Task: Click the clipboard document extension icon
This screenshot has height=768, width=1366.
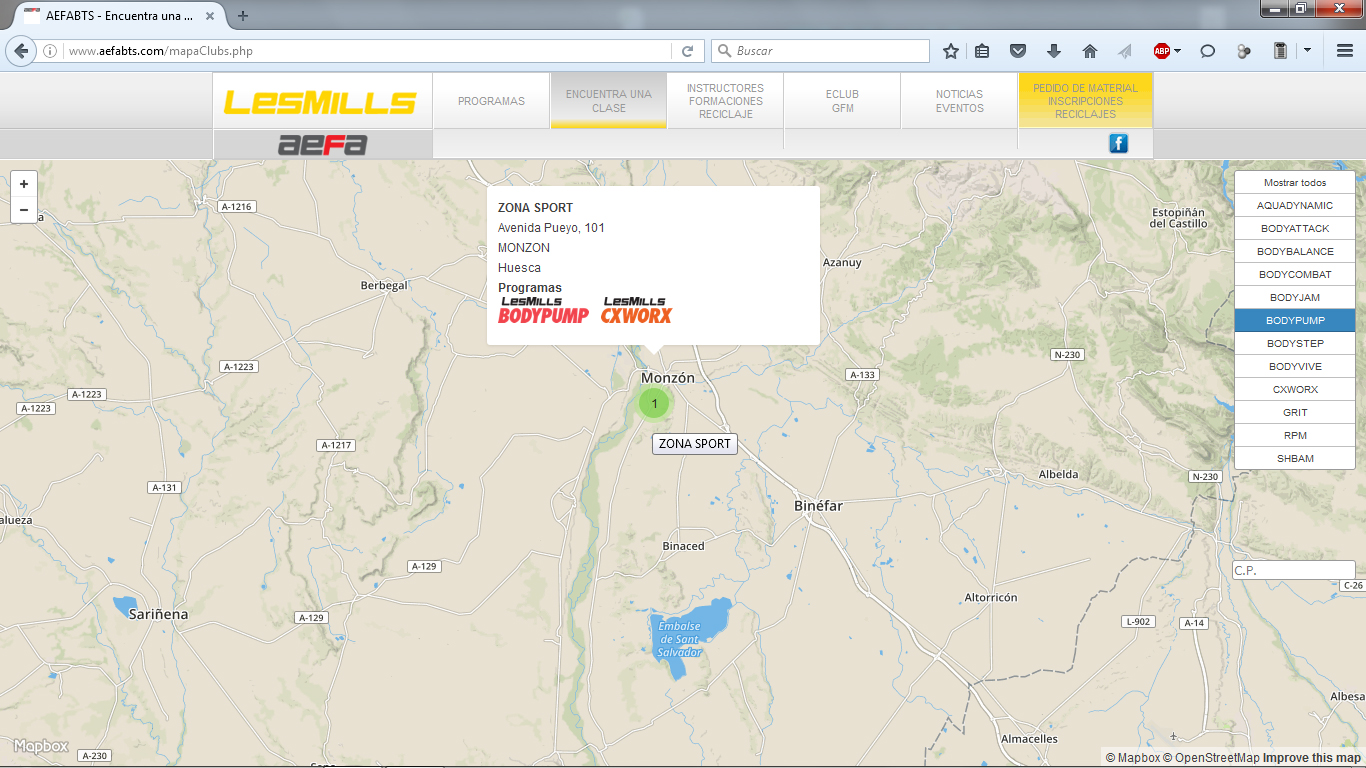Action: point(1280,51)
